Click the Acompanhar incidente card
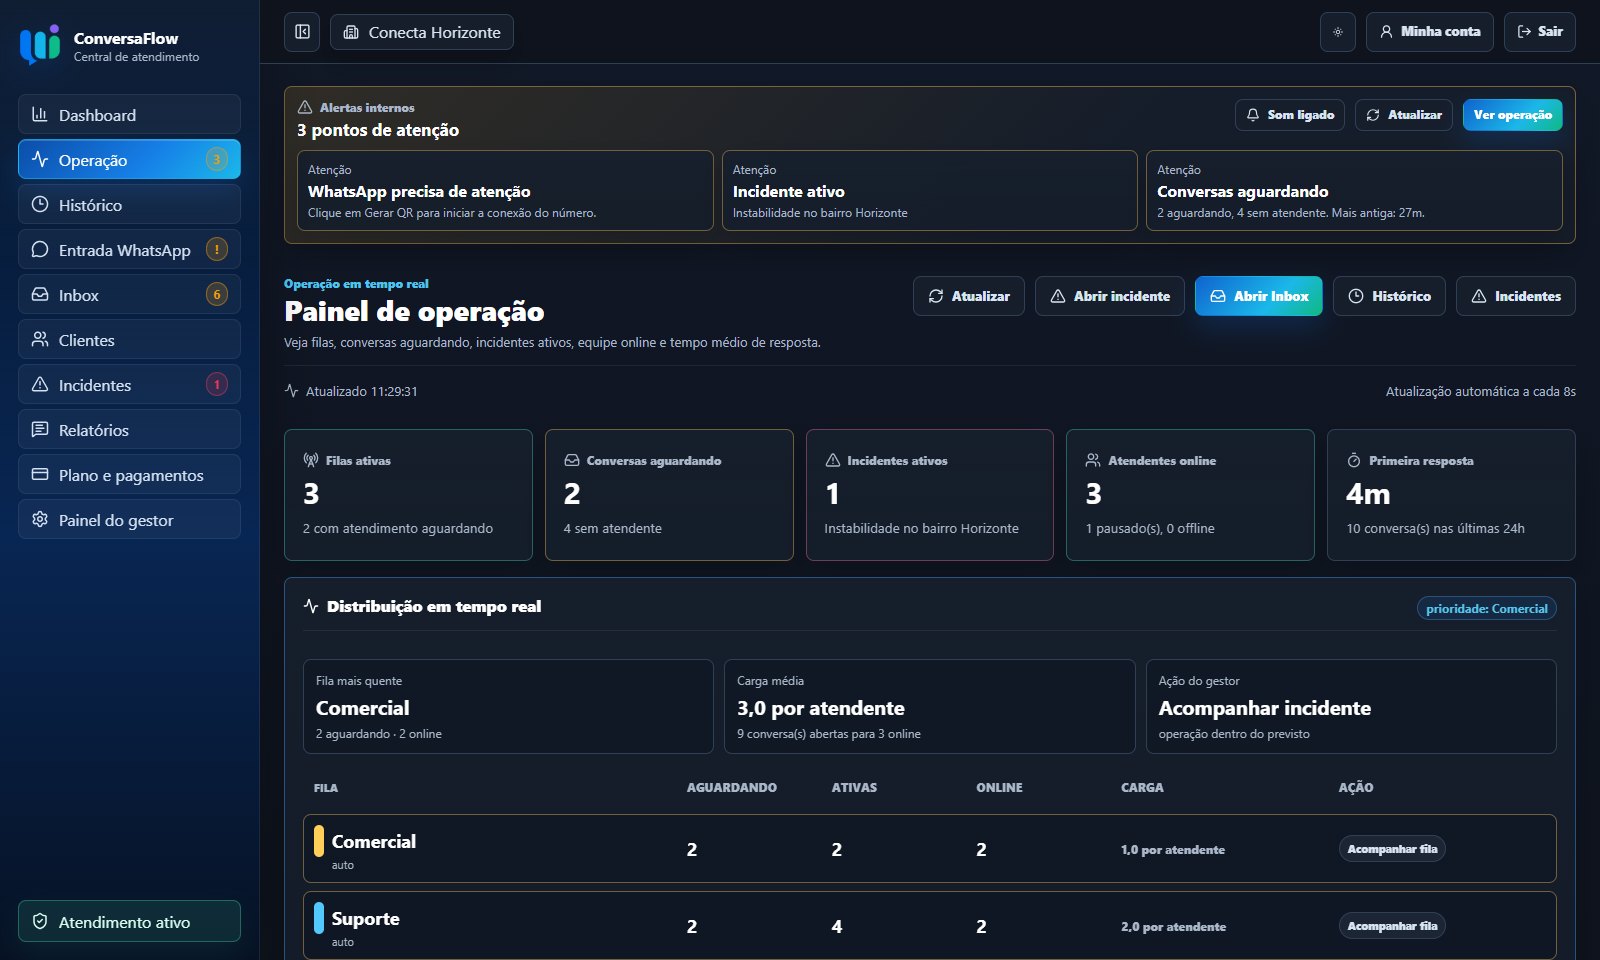Viewport: 1600px width, 960px height. [1351, 706]
